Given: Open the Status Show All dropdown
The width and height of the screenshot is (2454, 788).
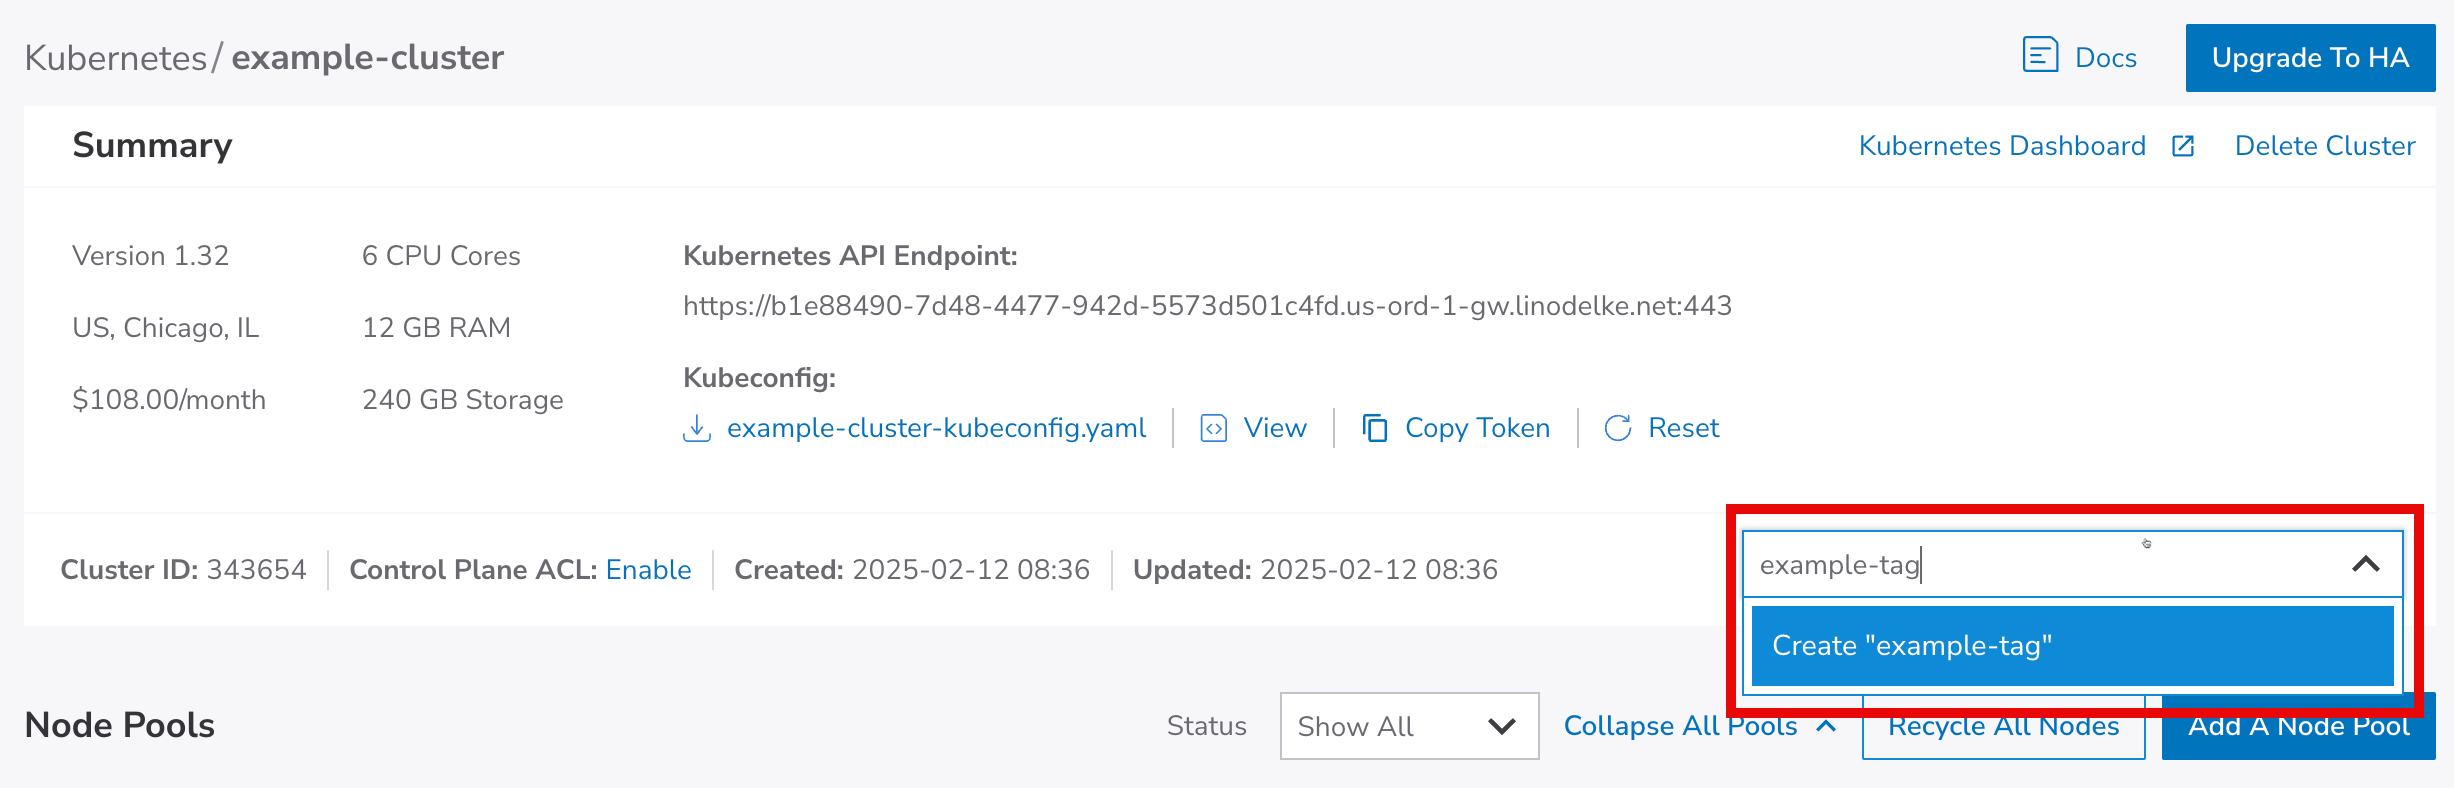Looking at the screenshot, I should click(1408, 727).
